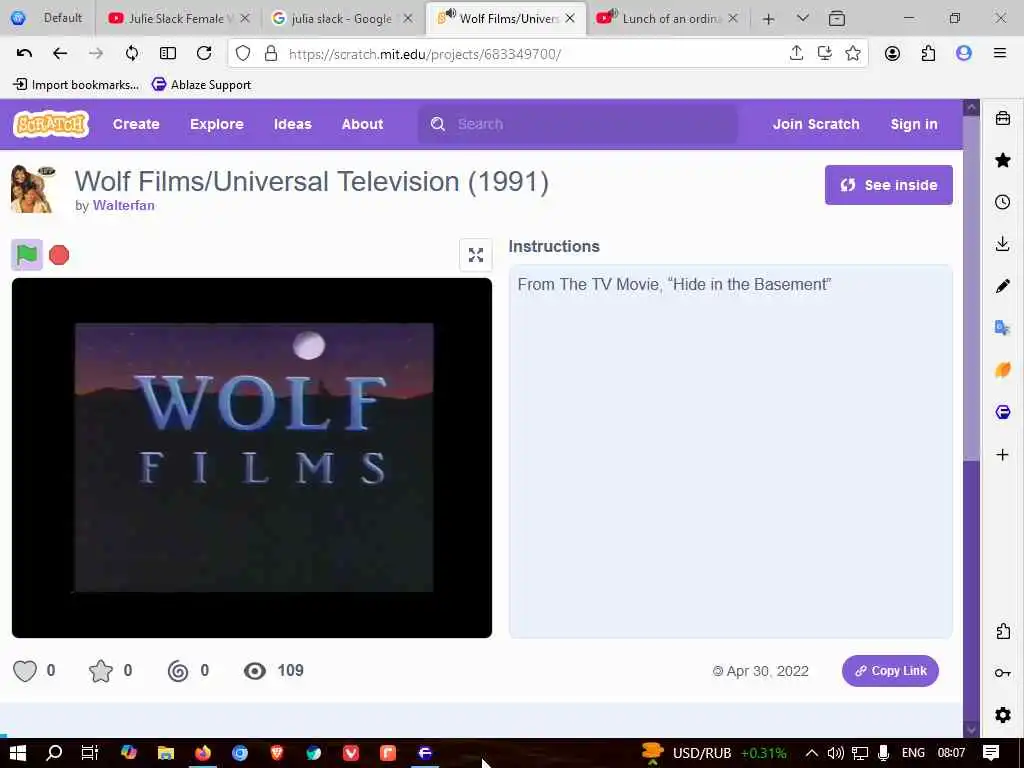Screen dimensions: 1024x768
Task: Click the page scrollbar down arrow
Action: 971,729
